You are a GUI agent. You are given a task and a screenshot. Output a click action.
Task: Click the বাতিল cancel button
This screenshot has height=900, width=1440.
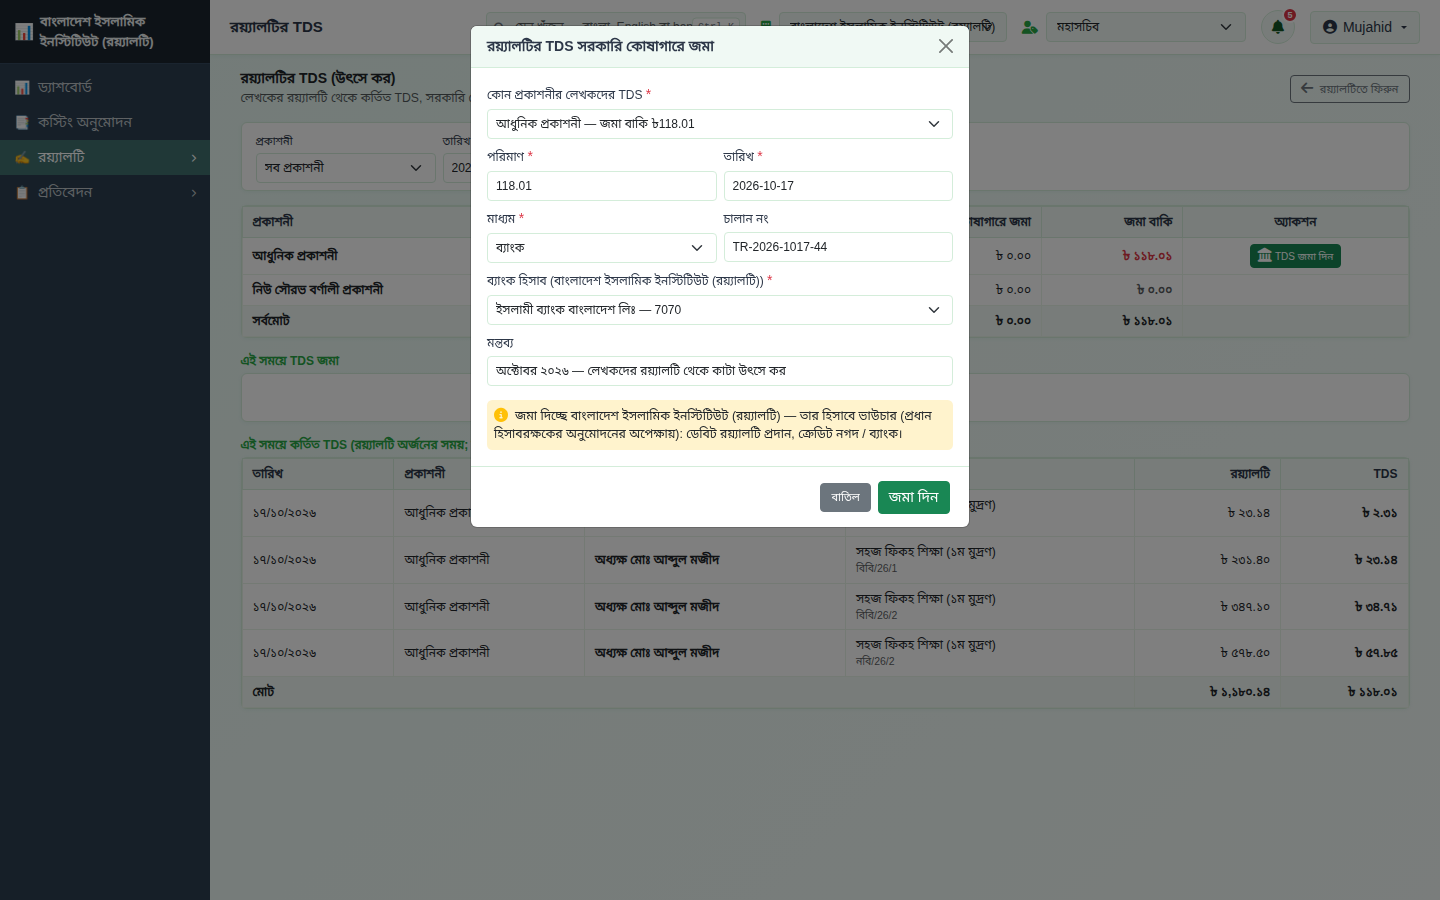(x=845, y=497)
